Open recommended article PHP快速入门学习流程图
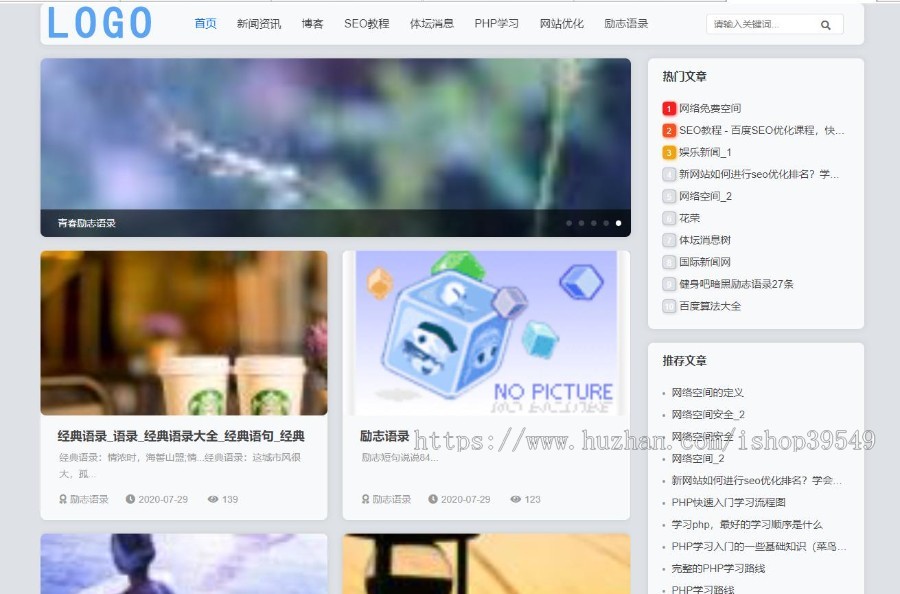 pyautogui.click(x=728, y=502)
